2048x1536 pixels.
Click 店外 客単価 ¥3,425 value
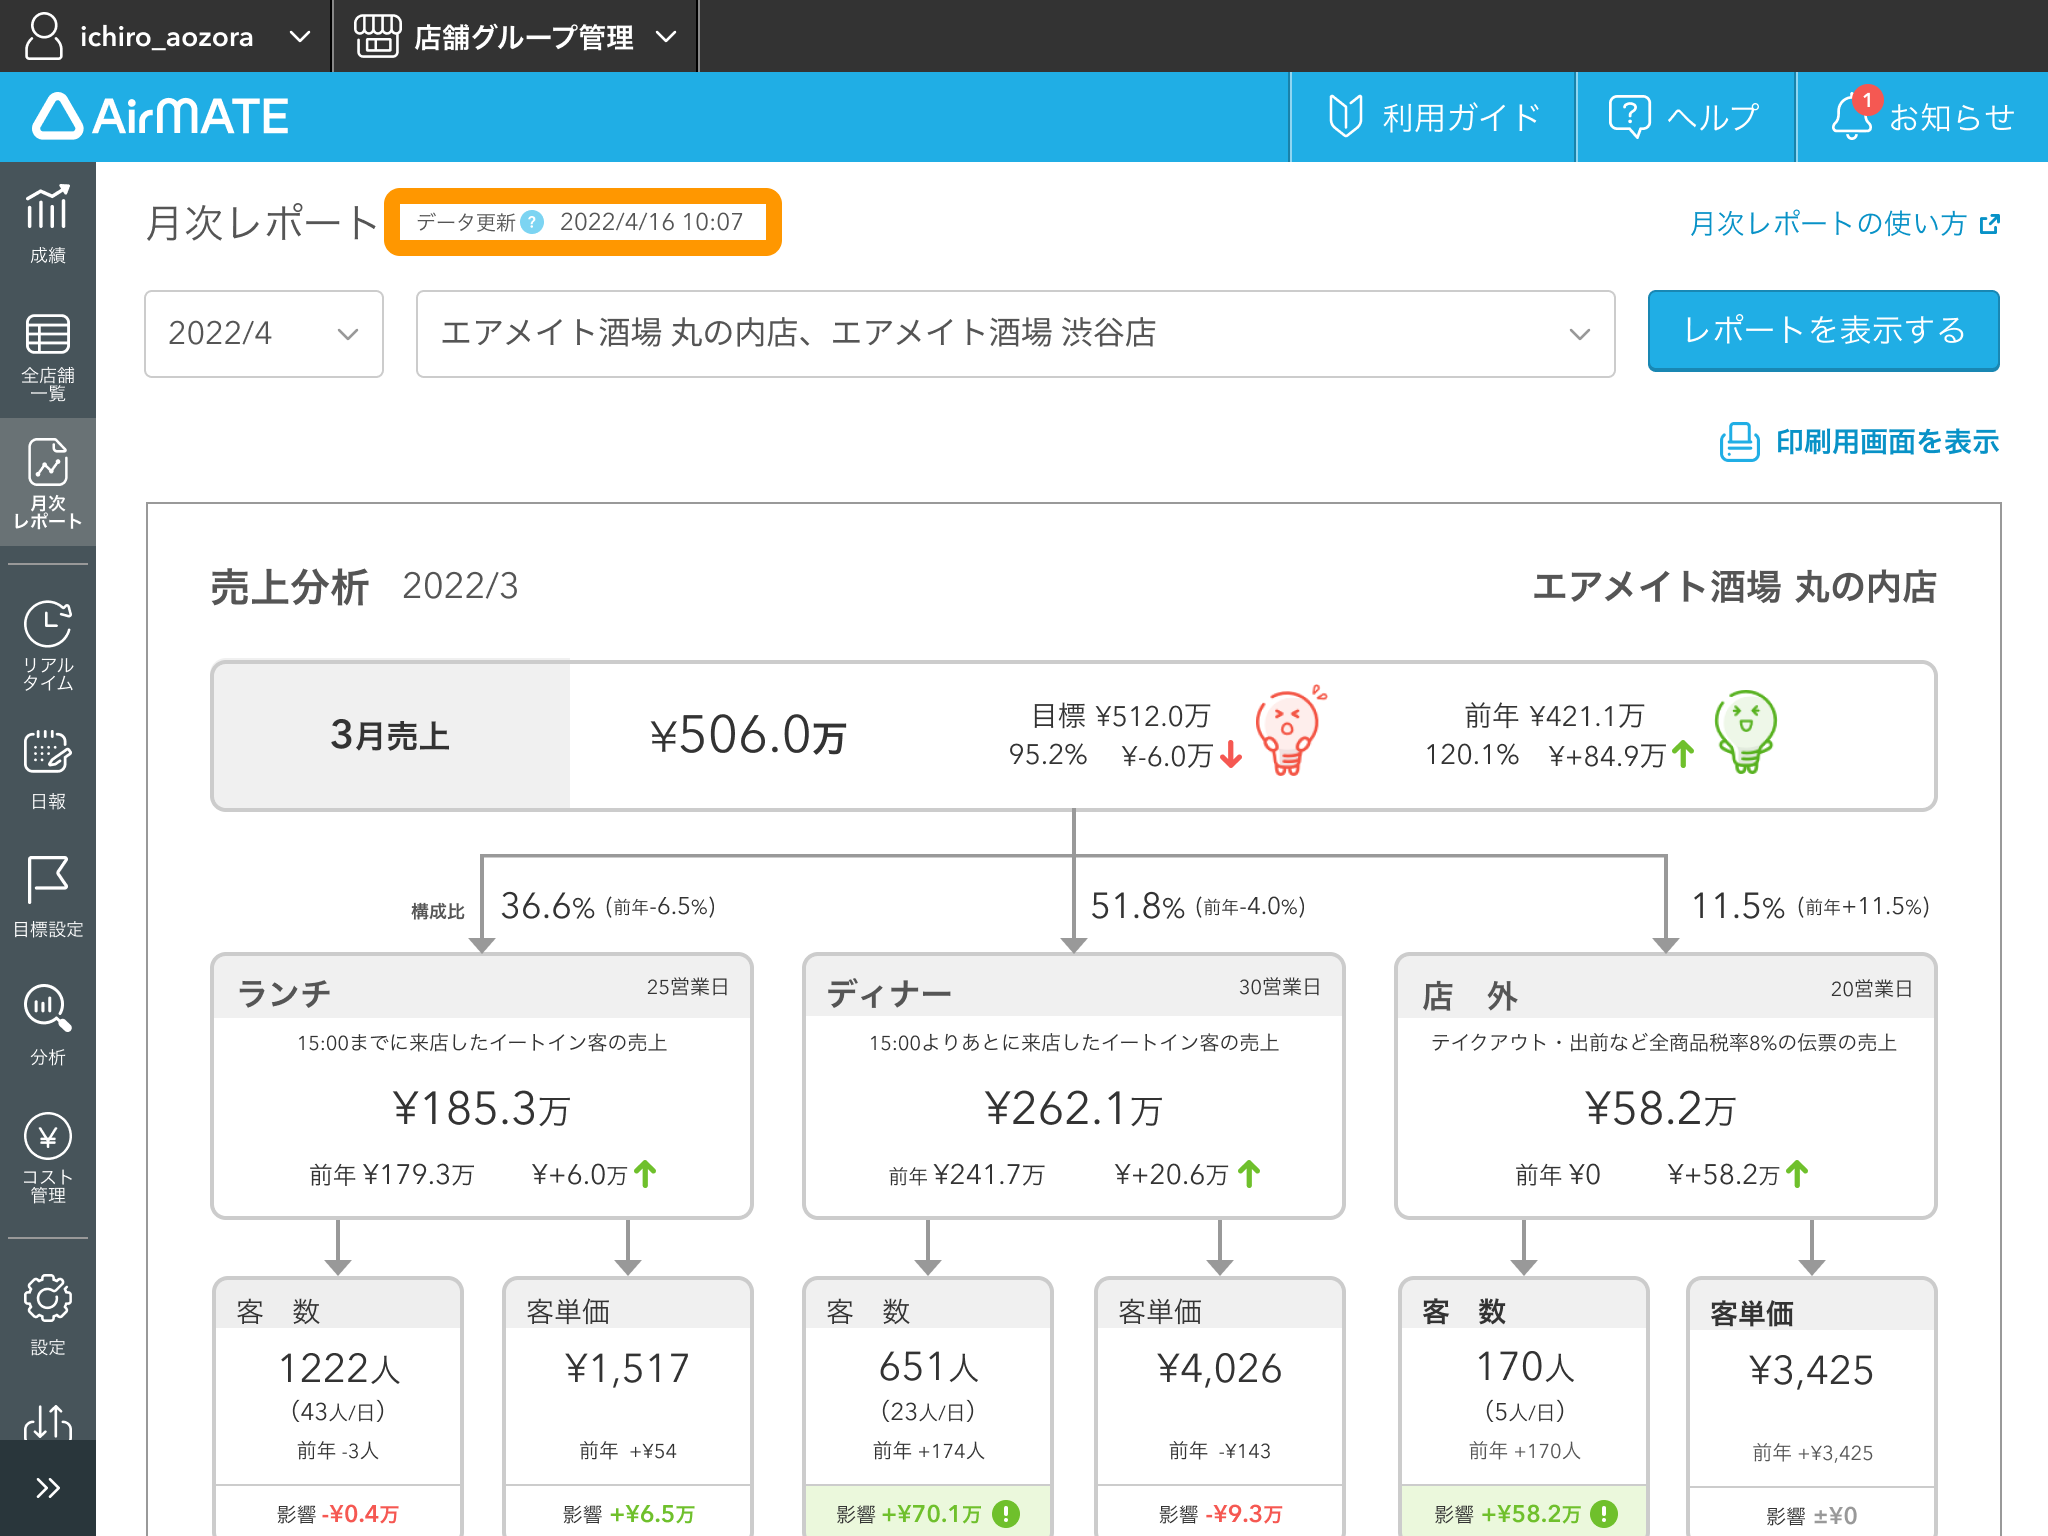(x=1811, y=1370)
